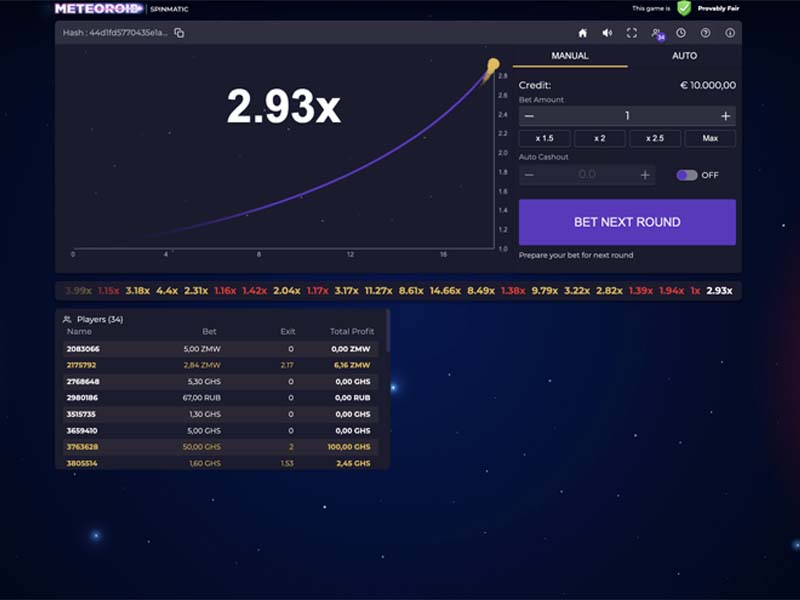The height and width of the screenshot is (600, 800).
Task: Increase the bet amount with plus
Action: [x=726, y=116]
